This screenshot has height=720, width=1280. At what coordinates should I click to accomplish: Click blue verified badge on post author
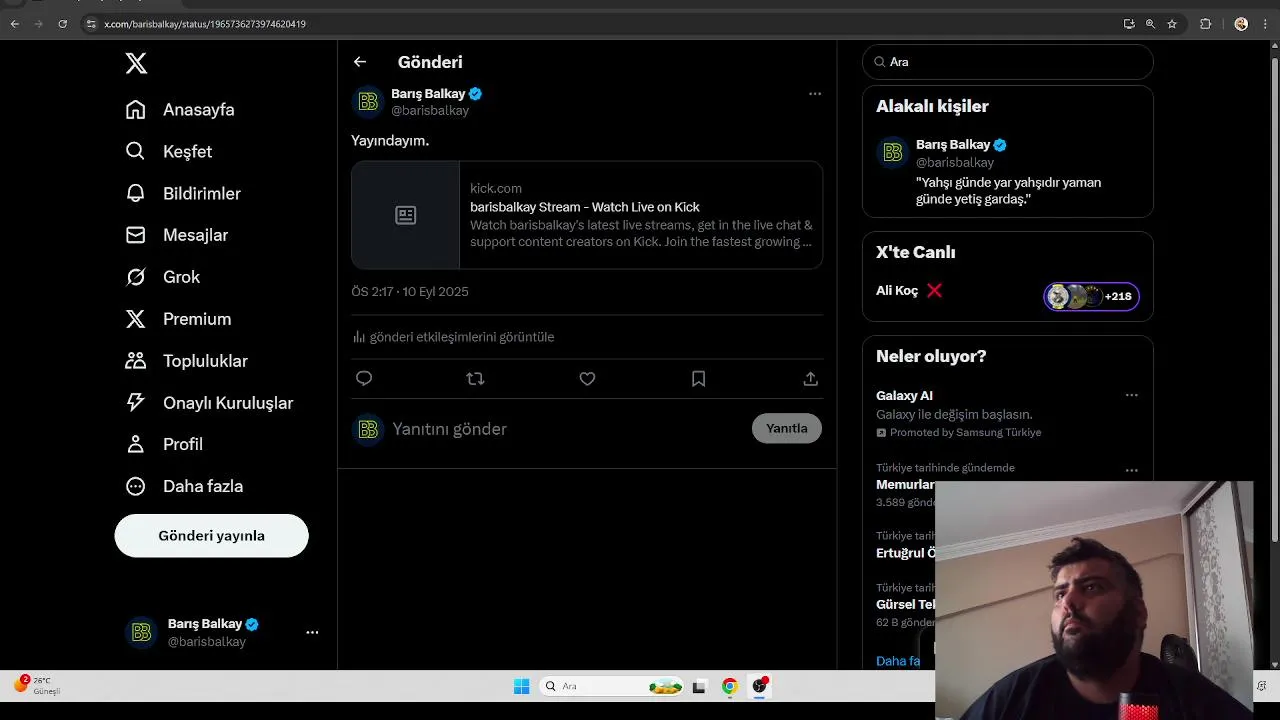click(x=476, y=94)
